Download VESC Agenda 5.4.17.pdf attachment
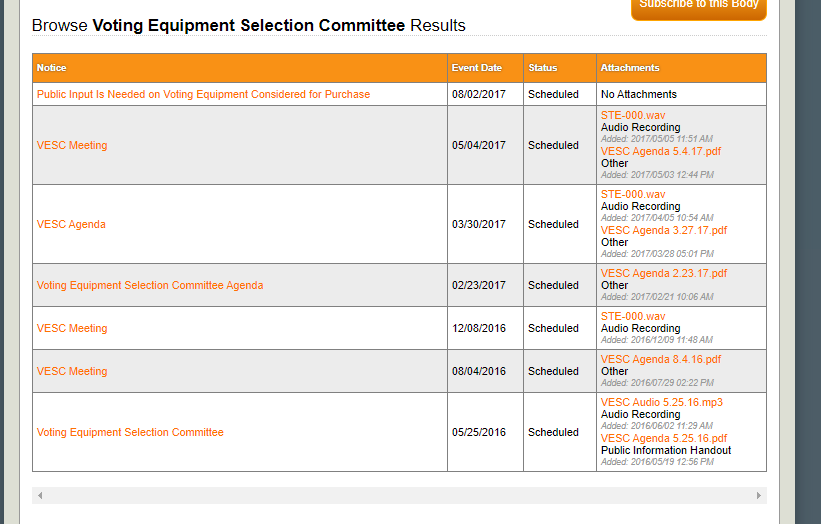 point(660,151)
